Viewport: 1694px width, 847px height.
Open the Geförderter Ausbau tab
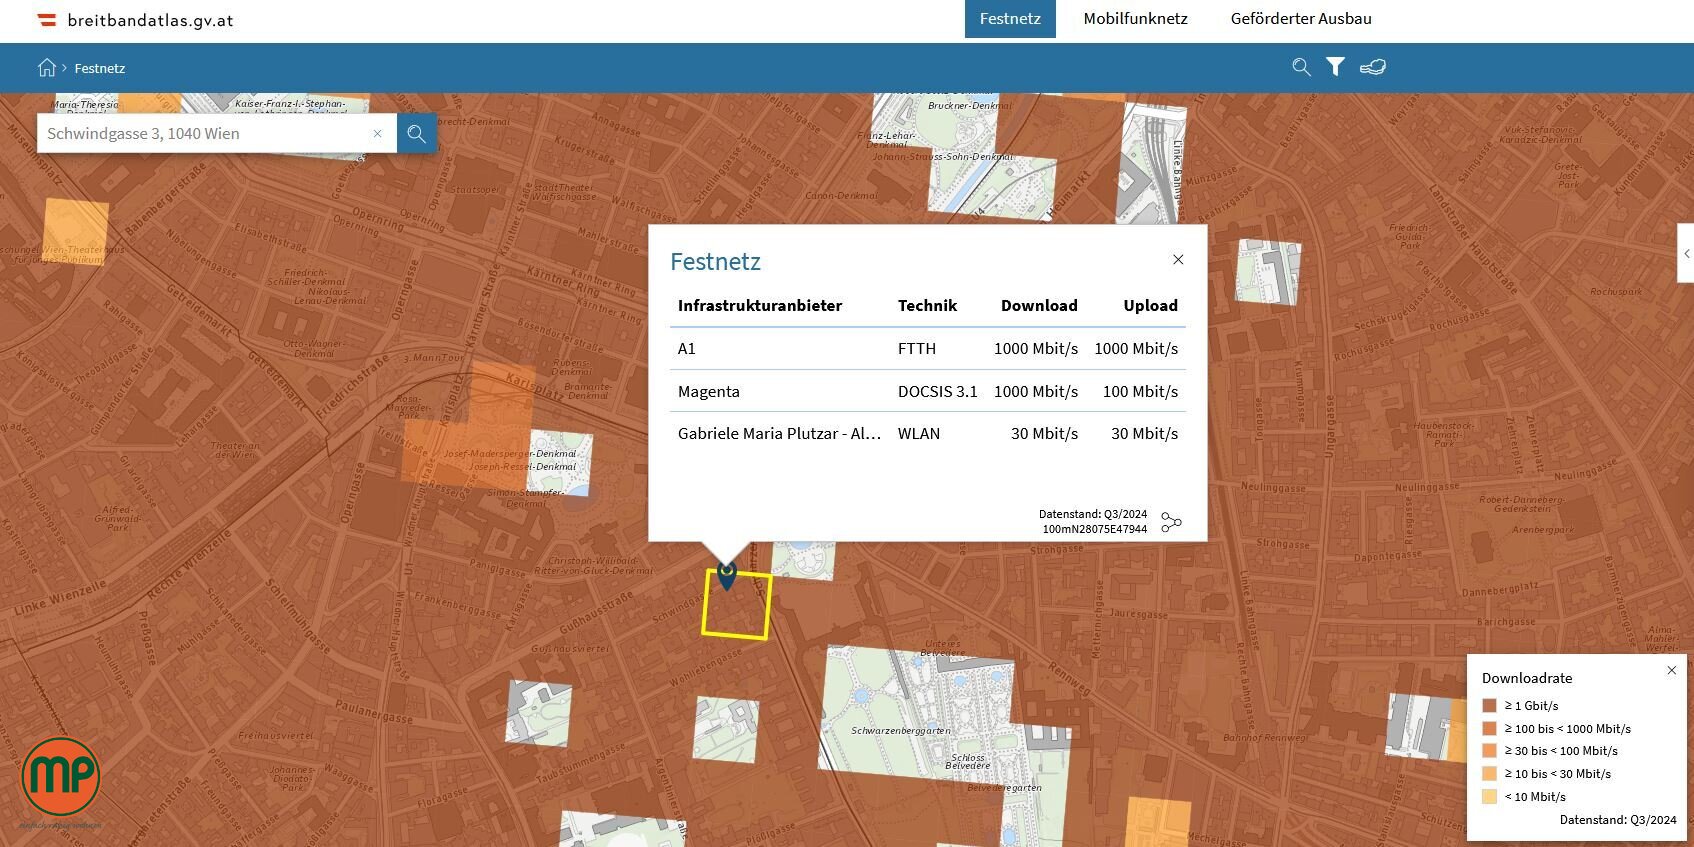[1300, 19]
